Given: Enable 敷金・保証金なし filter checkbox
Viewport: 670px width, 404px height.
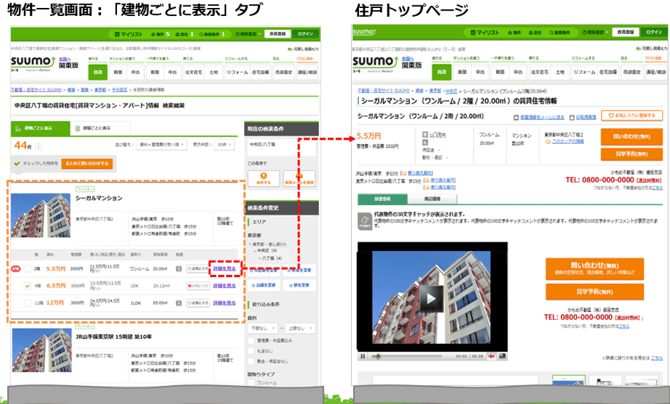Looking at the screenshot, I should 251,361.
